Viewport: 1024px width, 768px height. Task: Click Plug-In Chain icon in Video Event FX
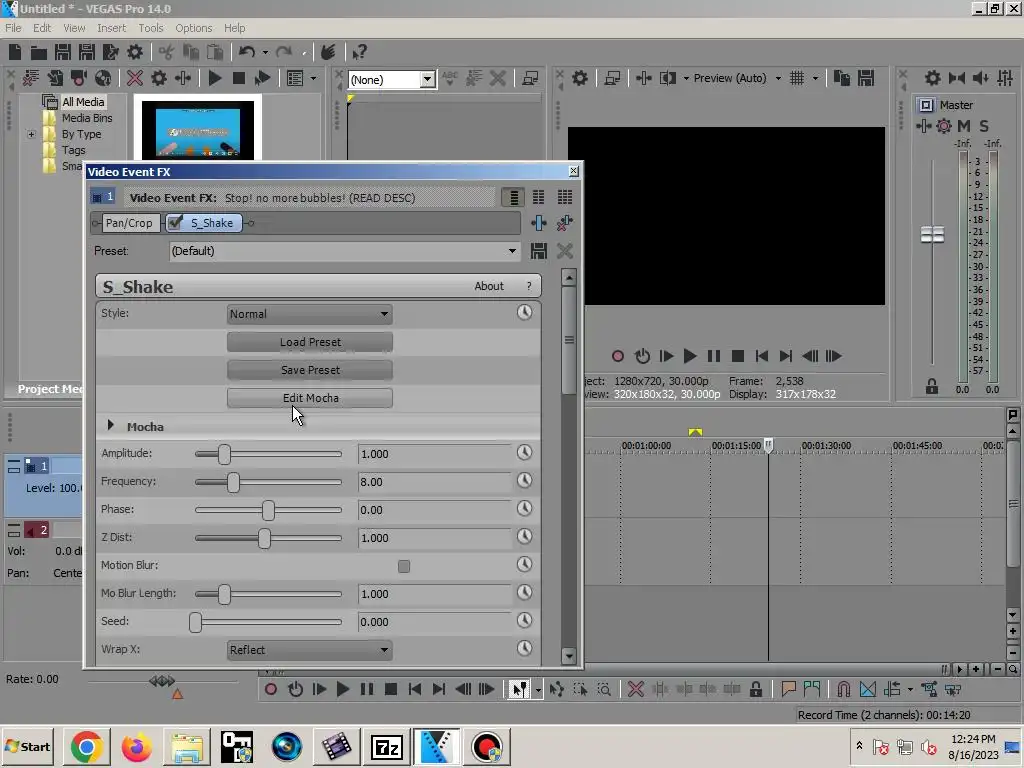tap(539, 223)
